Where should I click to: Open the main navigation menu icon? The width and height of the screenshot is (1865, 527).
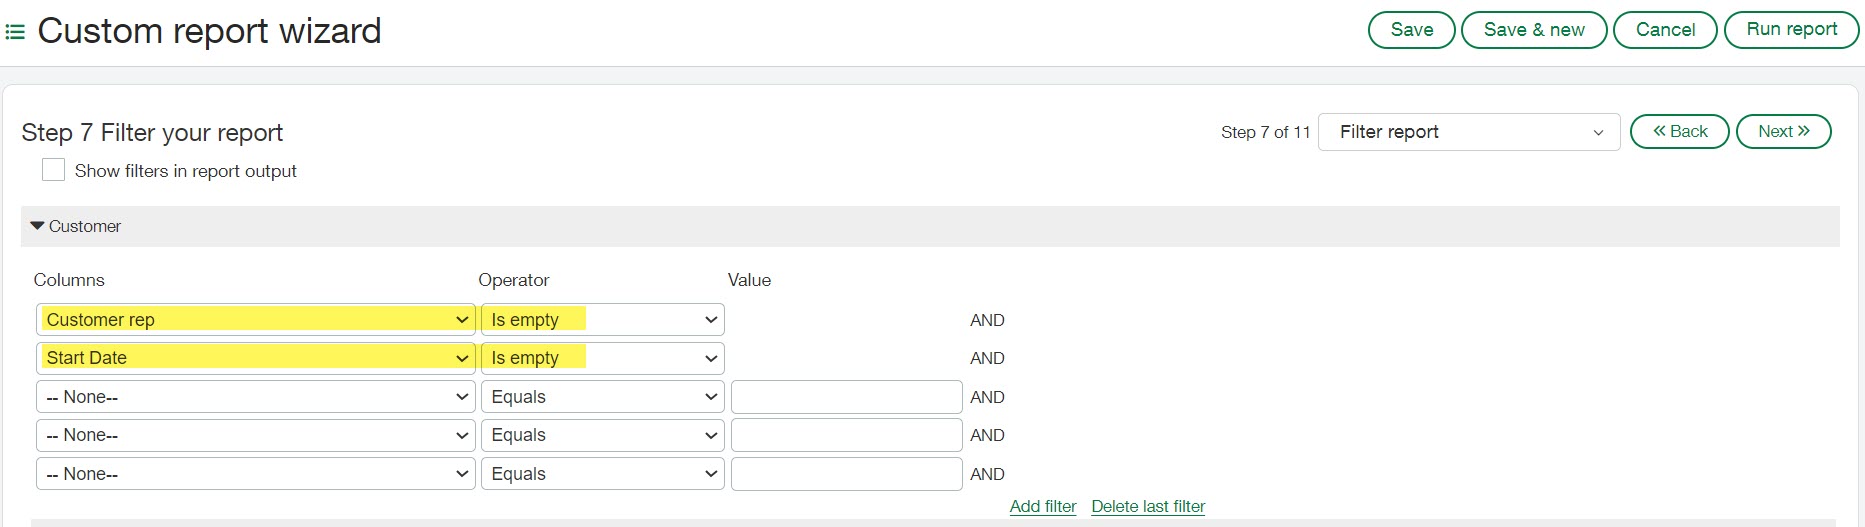[x=15, y=32]
